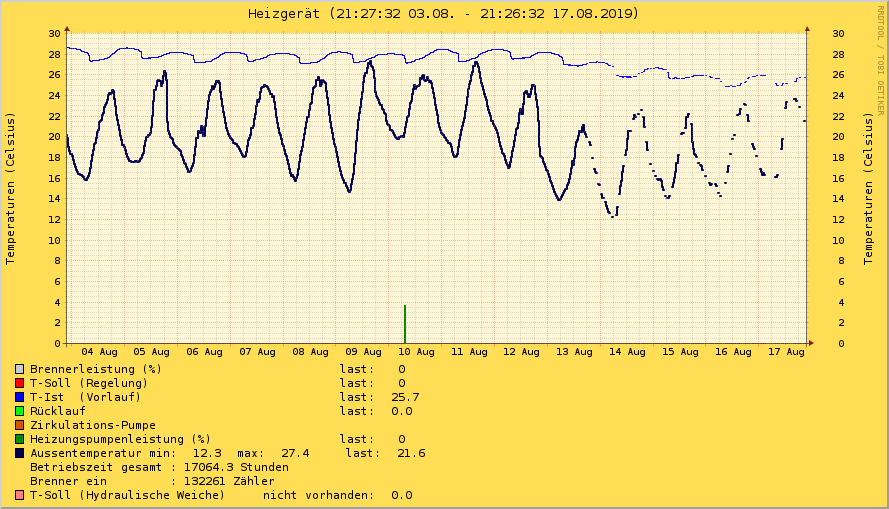Click the '13 Aug' x-axis label

[x=574, y=352]
